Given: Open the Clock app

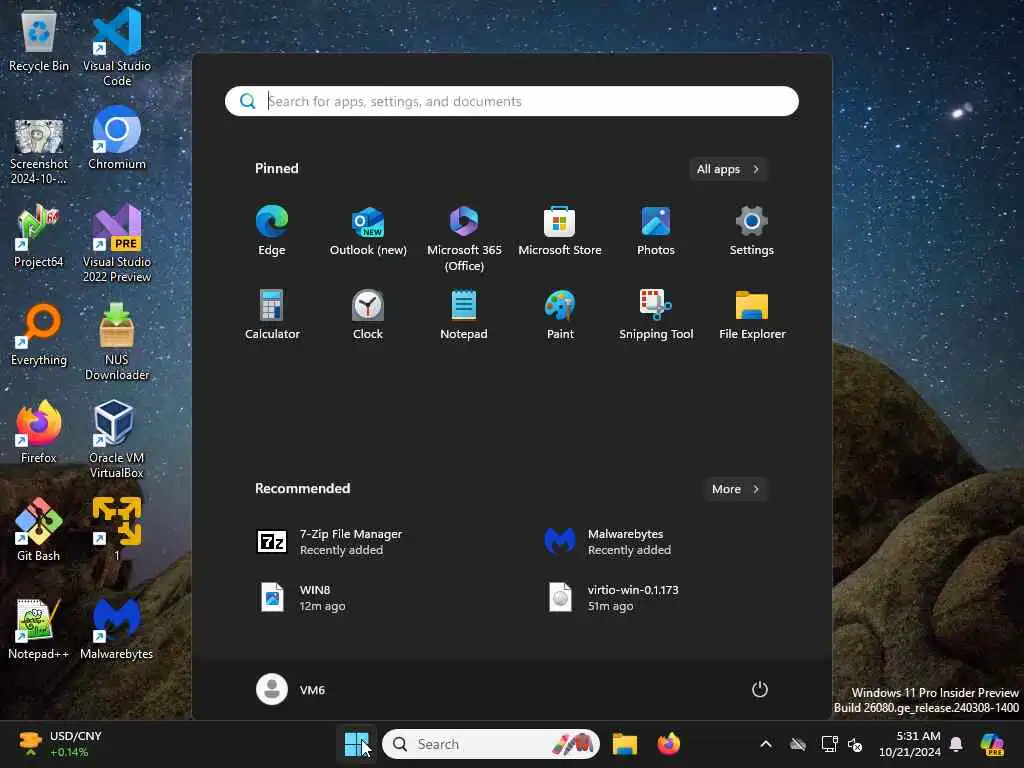Looking at the screenshot, I should click(368, 314).
